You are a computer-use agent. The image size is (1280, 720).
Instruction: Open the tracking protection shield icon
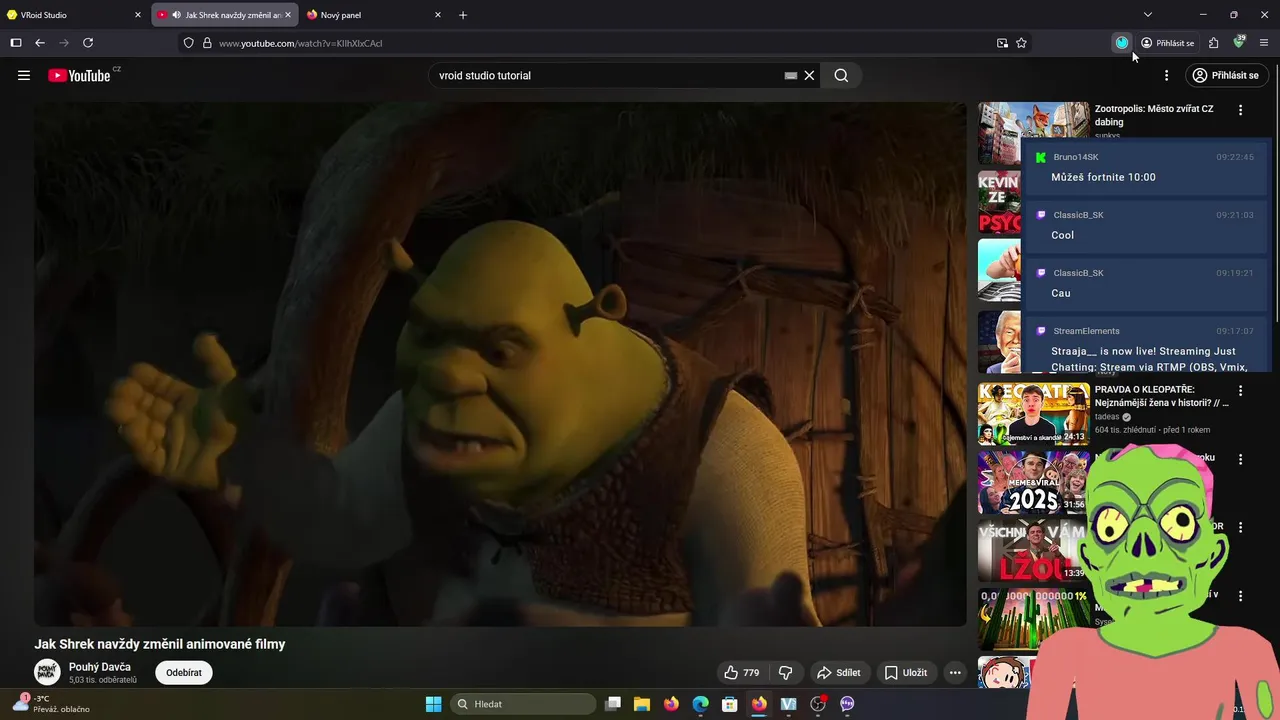pos(188,43)
